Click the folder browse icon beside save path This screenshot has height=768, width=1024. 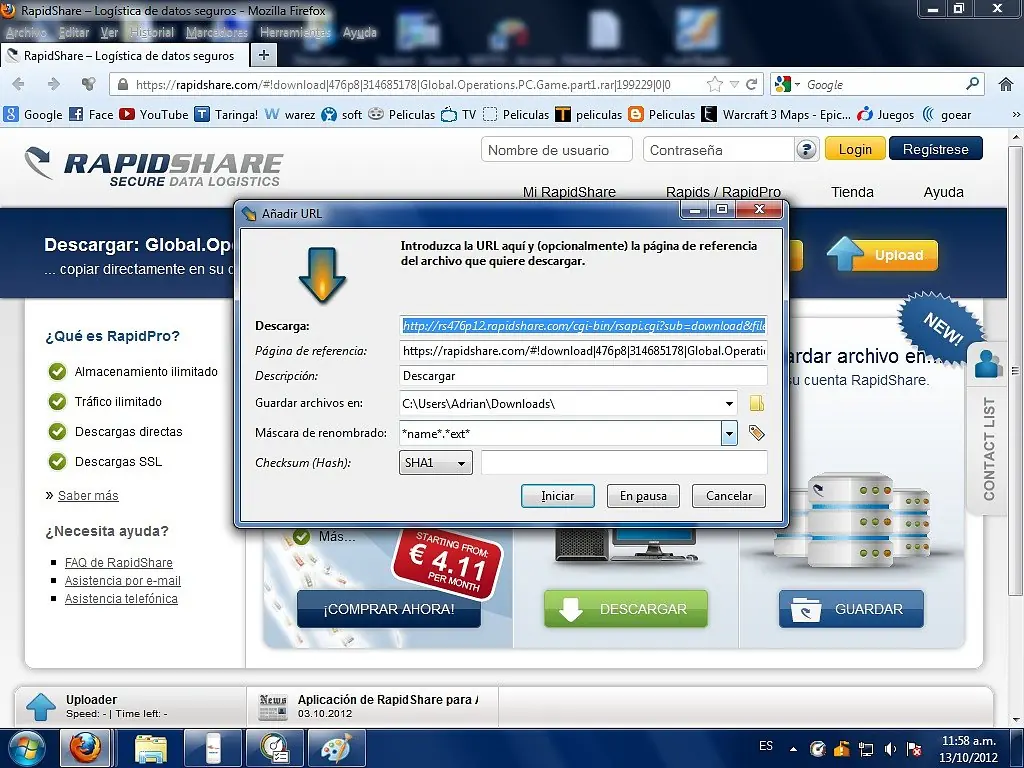click(757, 403)
